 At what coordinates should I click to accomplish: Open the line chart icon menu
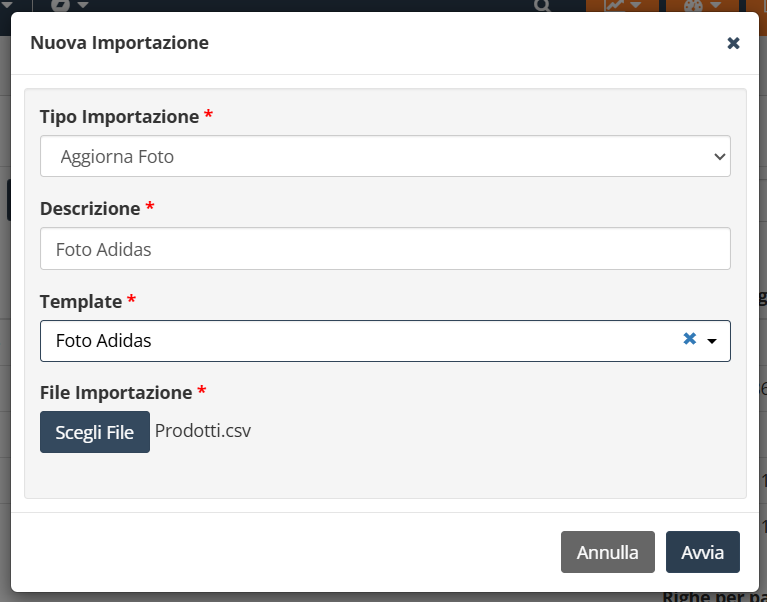pyautogui.click(x=615, y=5)
